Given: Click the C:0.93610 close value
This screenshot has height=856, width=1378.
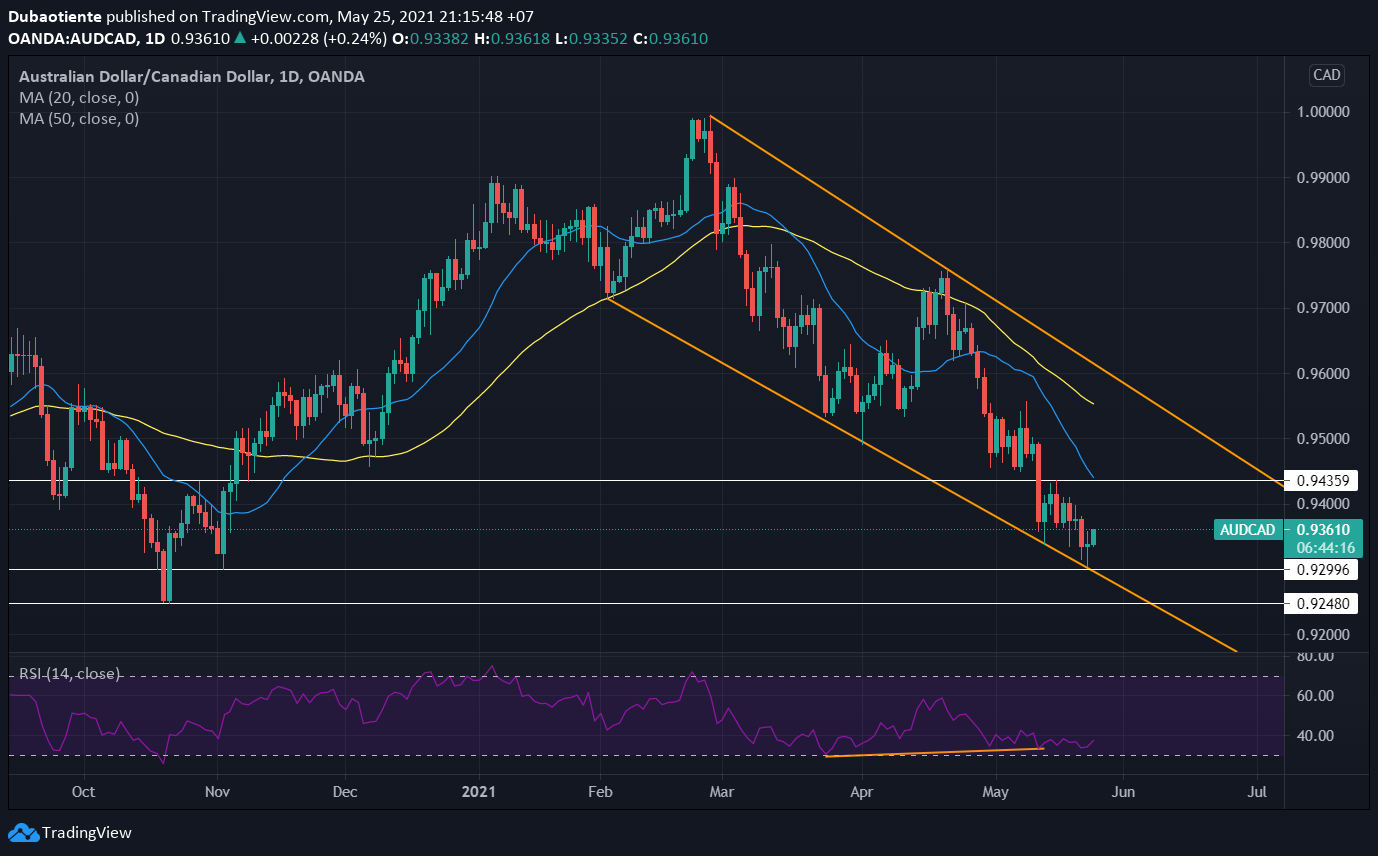Looking at the screenshot, I should [x=669, y=38].
